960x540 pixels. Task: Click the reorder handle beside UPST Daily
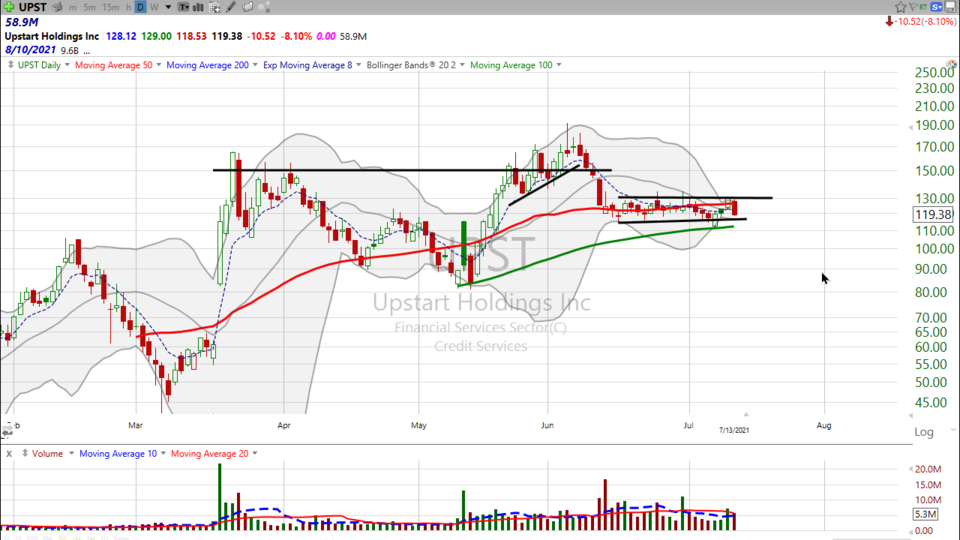click(10, 64)
